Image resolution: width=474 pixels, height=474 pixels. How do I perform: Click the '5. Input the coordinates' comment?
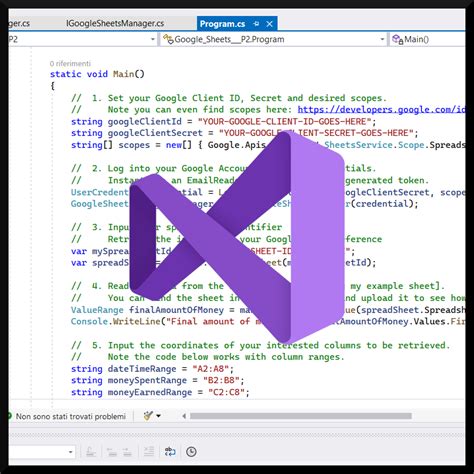[x=261, y=345]
